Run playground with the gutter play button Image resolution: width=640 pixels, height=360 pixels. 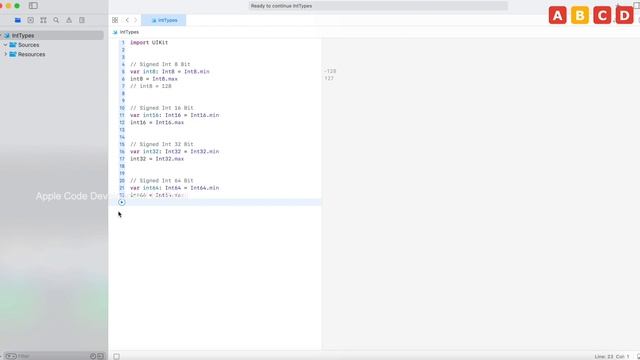(122, 202)
